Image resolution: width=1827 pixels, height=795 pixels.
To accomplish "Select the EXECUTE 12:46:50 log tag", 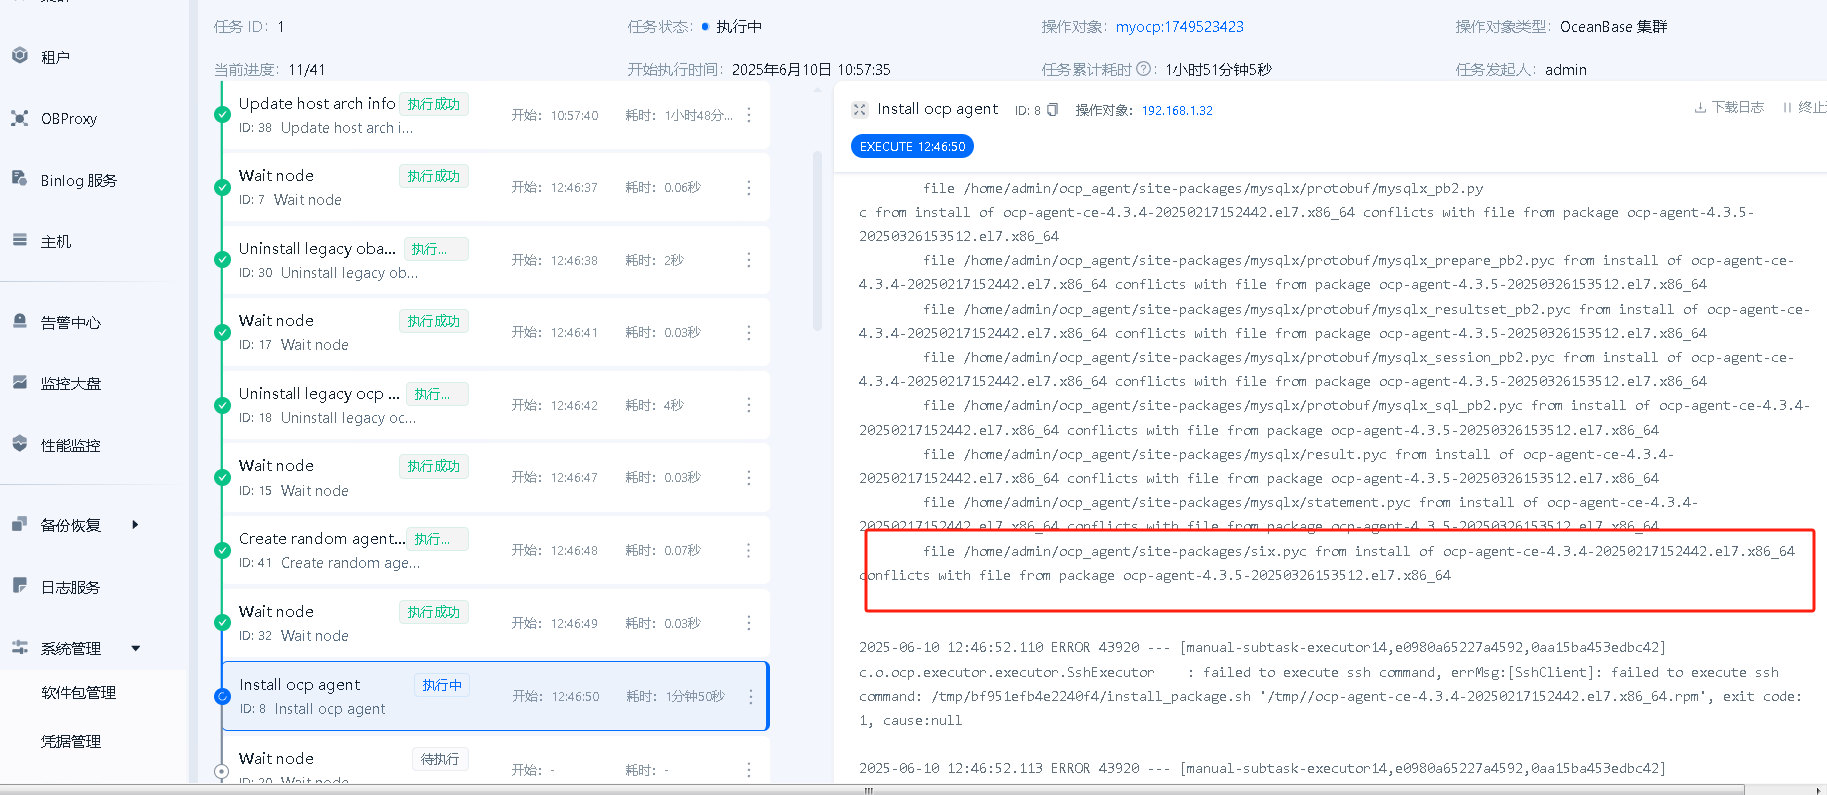I will 912,146.
